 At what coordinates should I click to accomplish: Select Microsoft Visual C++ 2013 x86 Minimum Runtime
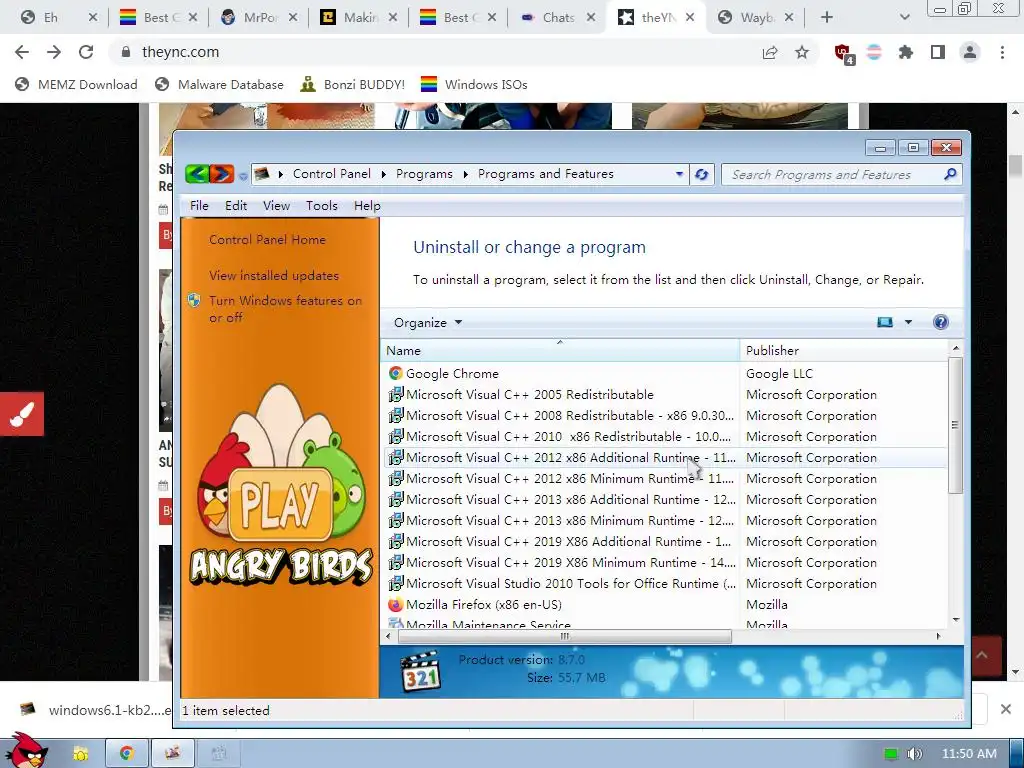click(x=663, y=520)
